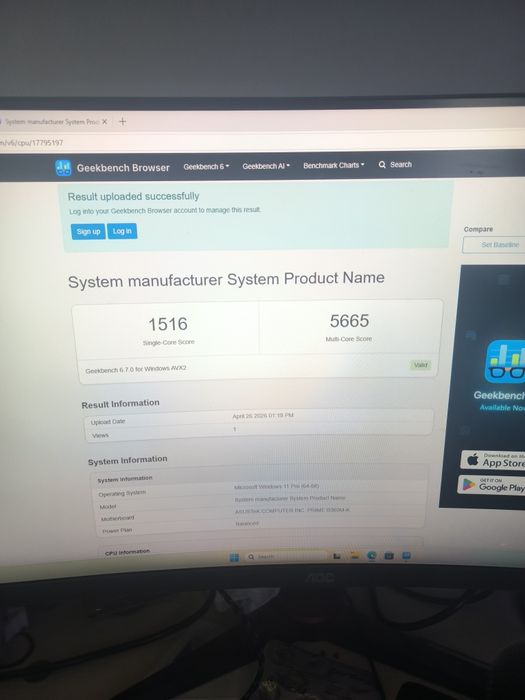Click the Download on the App Store badge
The height and width of the screenshot is (700, 525).
click(493, 459)
